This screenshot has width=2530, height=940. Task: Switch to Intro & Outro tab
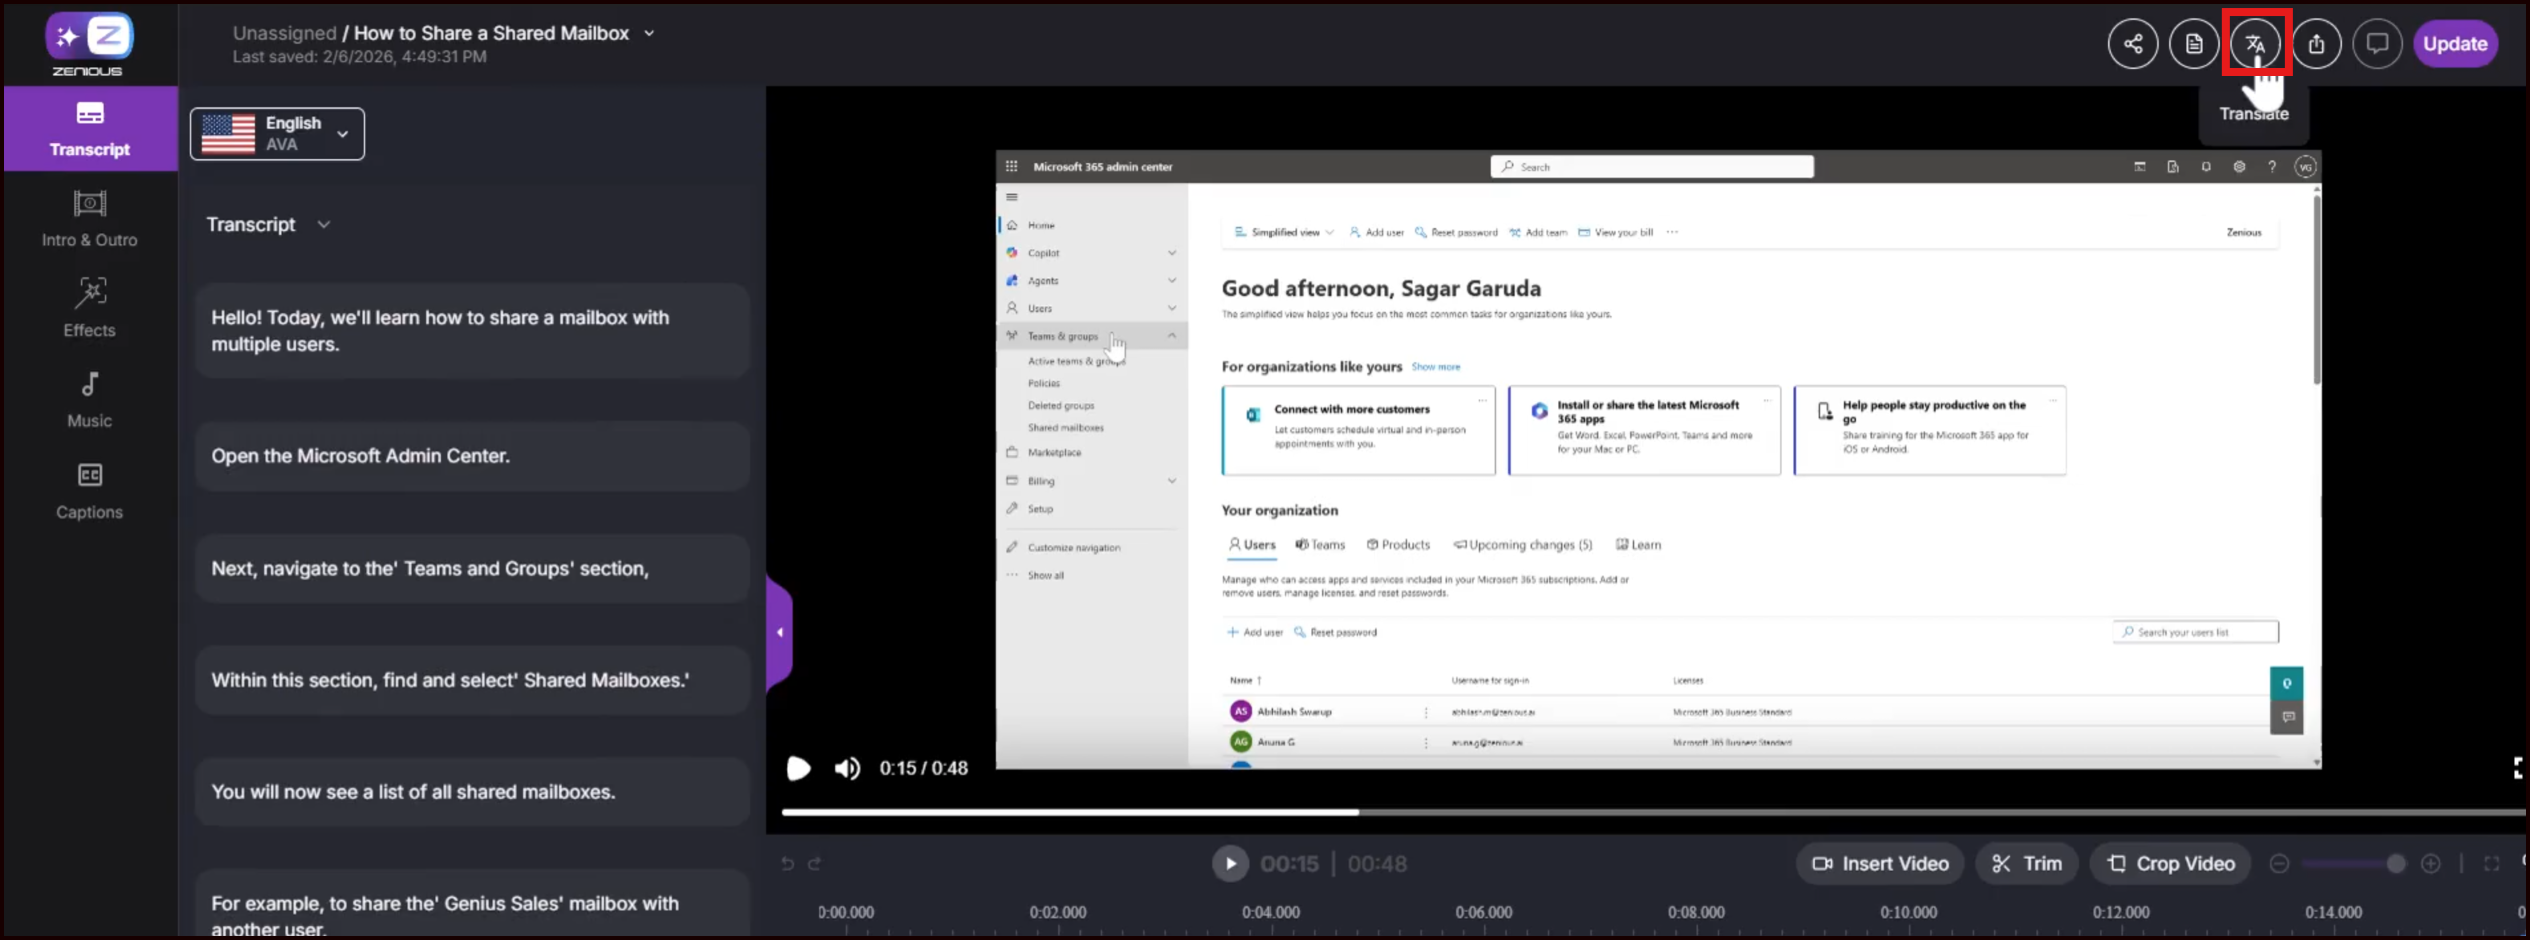90,218
